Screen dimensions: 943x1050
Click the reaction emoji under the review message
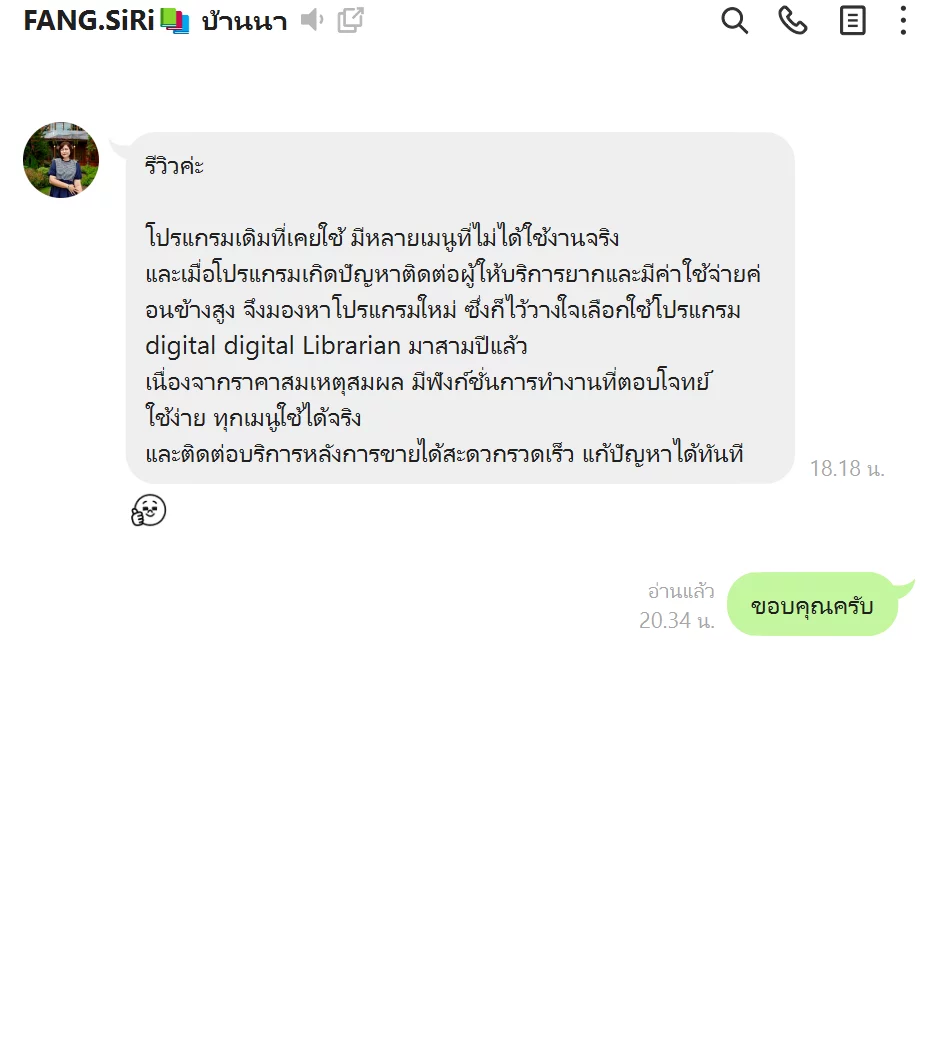(x=148, y=510)
